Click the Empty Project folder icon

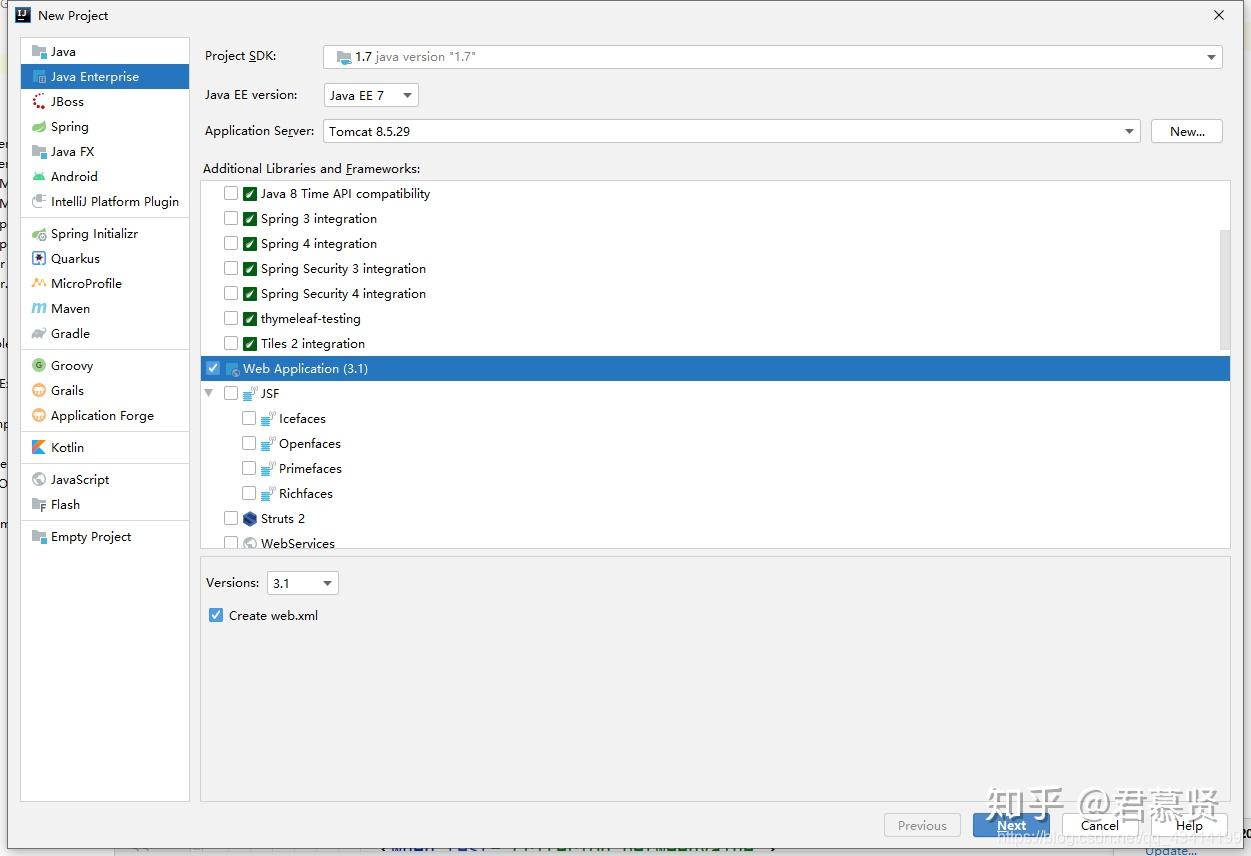coord(39,537)
